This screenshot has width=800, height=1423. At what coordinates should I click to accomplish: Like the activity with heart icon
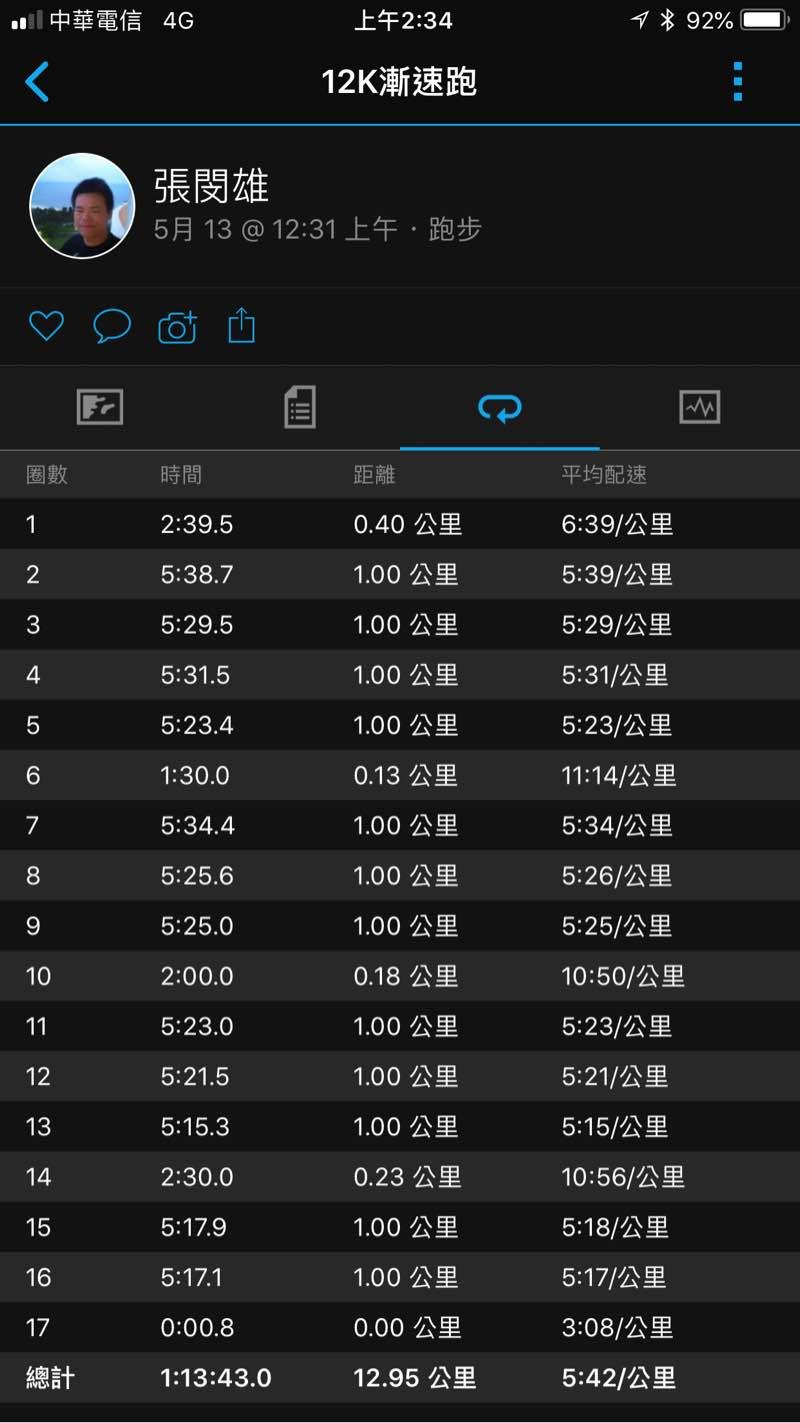coord(46,326)
